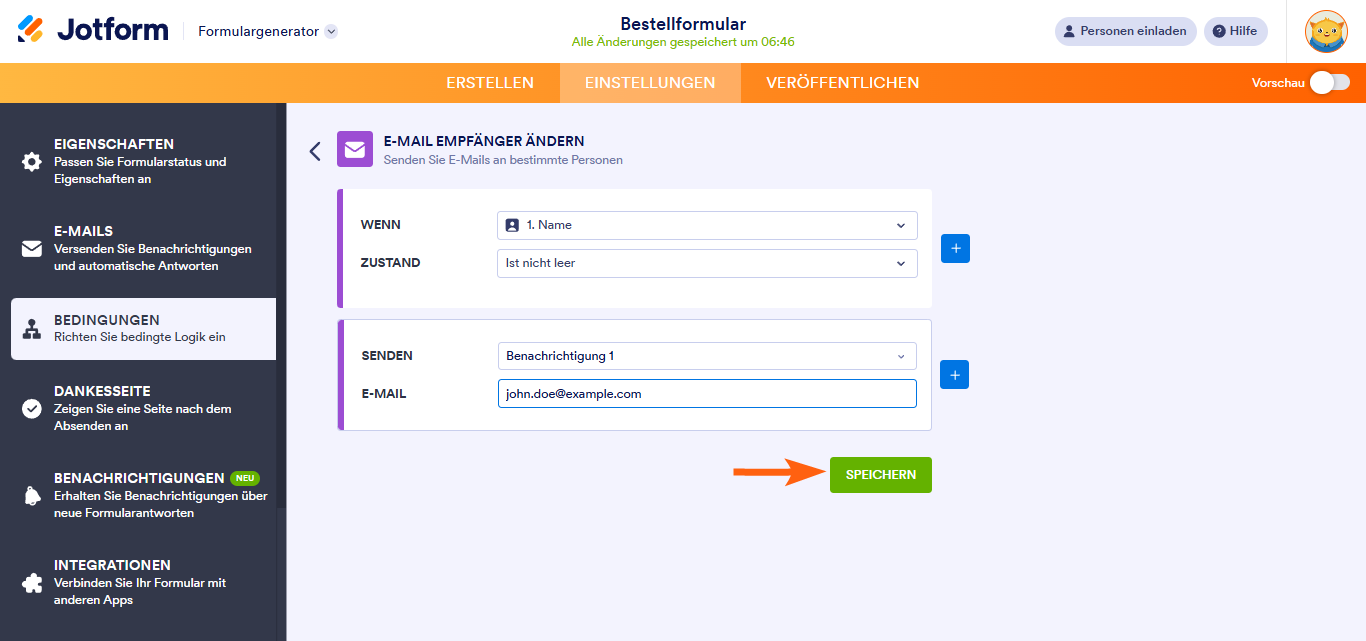Add another condition with plus beside WENN

[955, 248]
